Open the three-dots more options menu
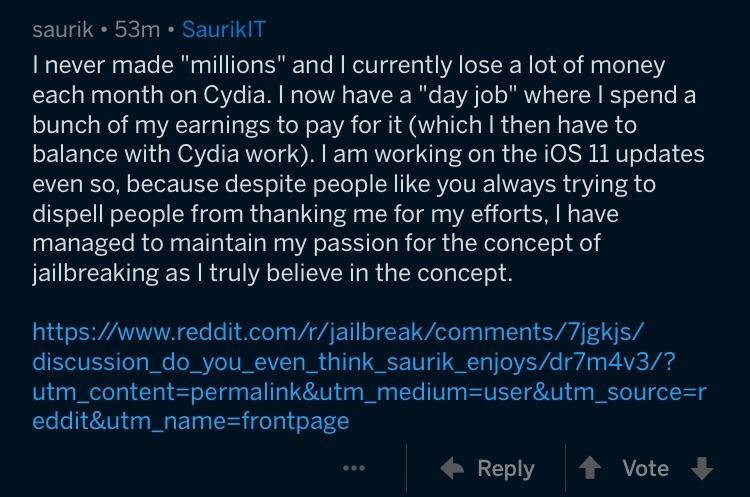Image resolution: width=750 pixels, height=497 pixels. point(354,468)
